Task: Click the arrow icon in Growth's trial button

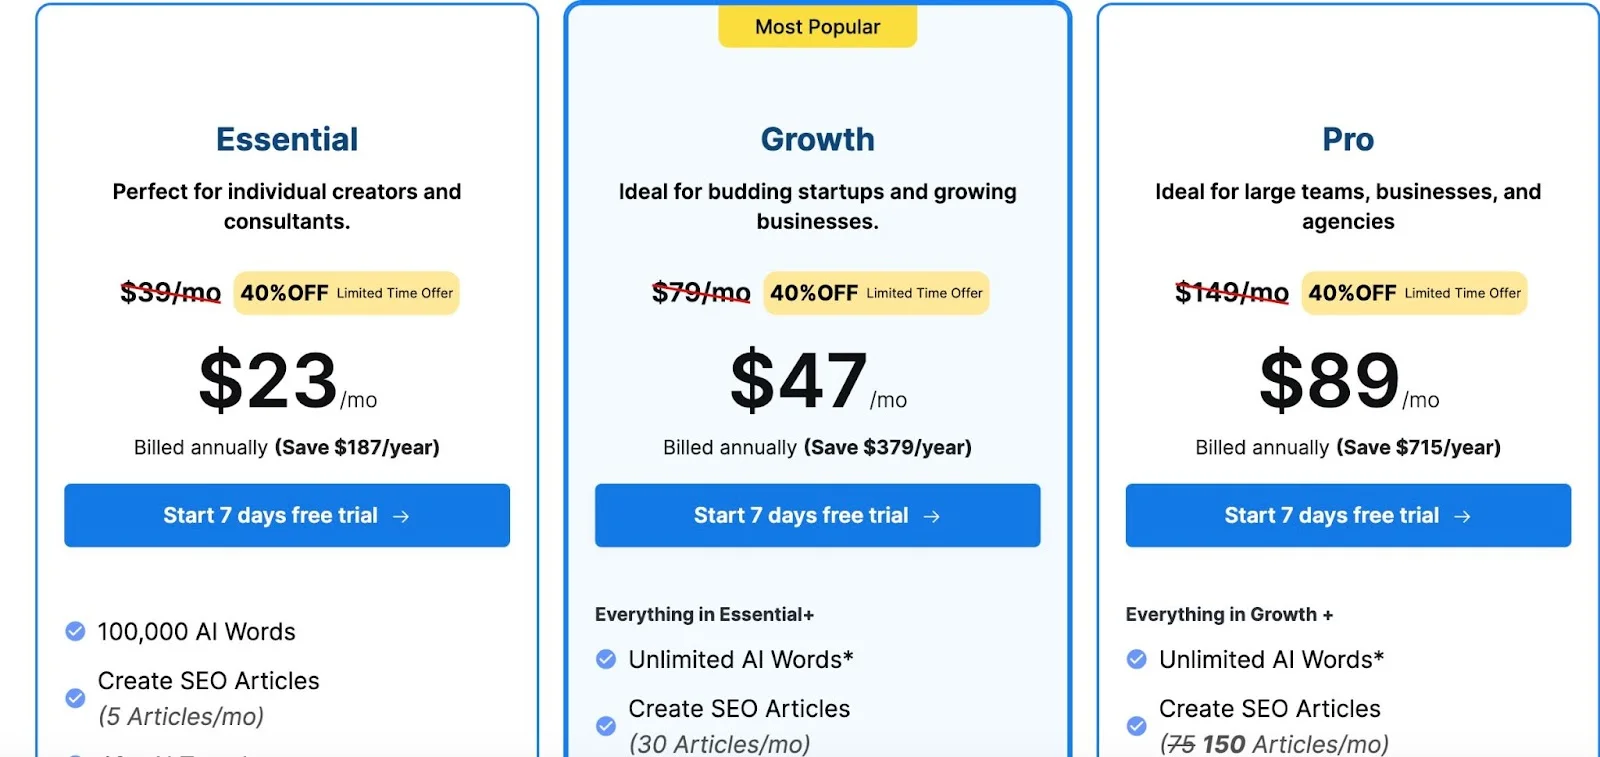Action: (x=931, y=515)
